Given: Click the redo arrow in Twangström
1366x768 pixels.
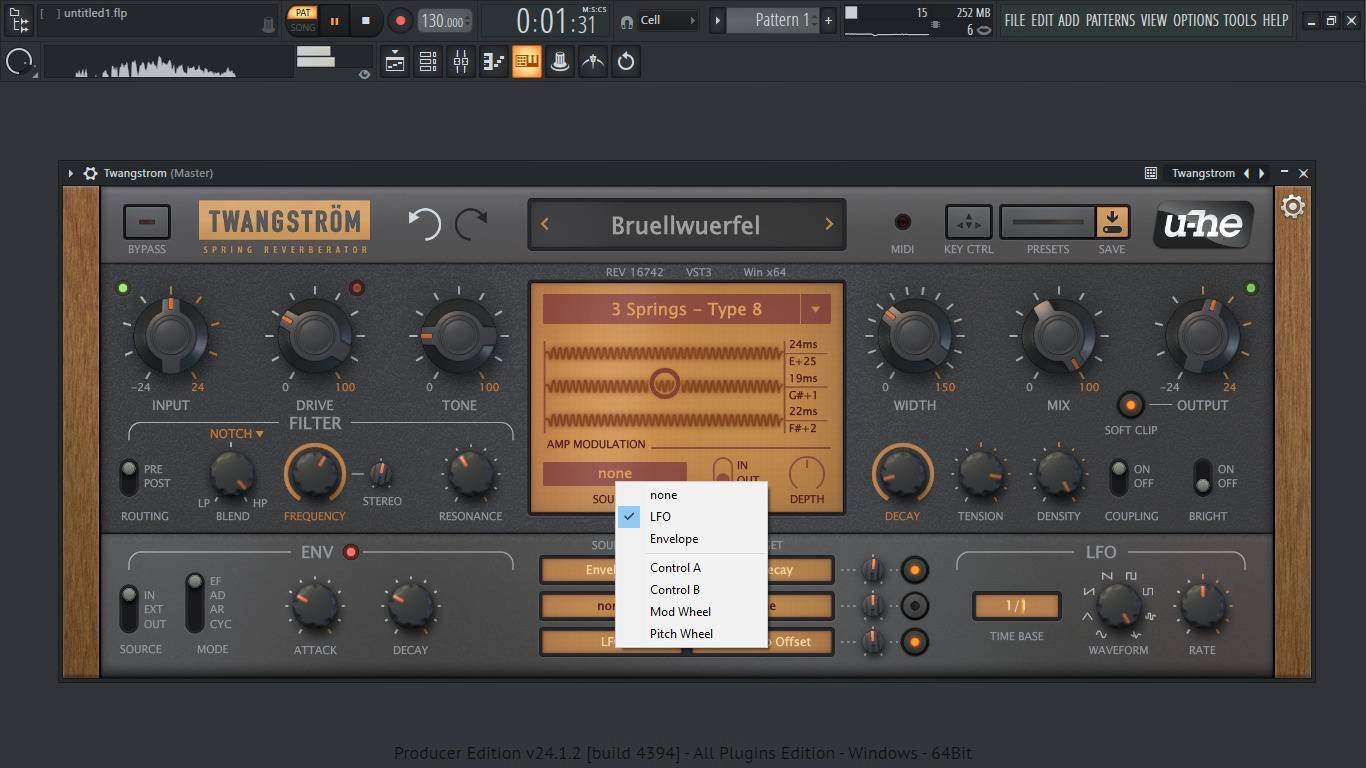Looking at the screenshot, I should tap(471, 223).
